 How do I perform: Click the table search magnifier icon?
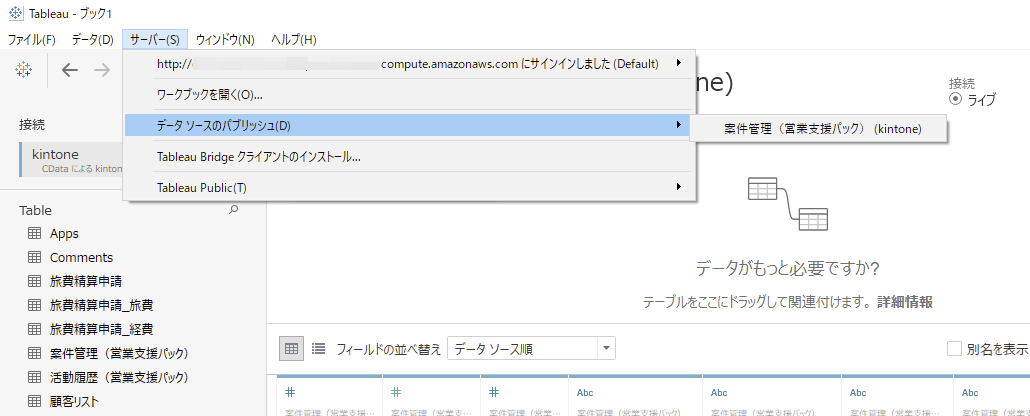click(233, 210)
